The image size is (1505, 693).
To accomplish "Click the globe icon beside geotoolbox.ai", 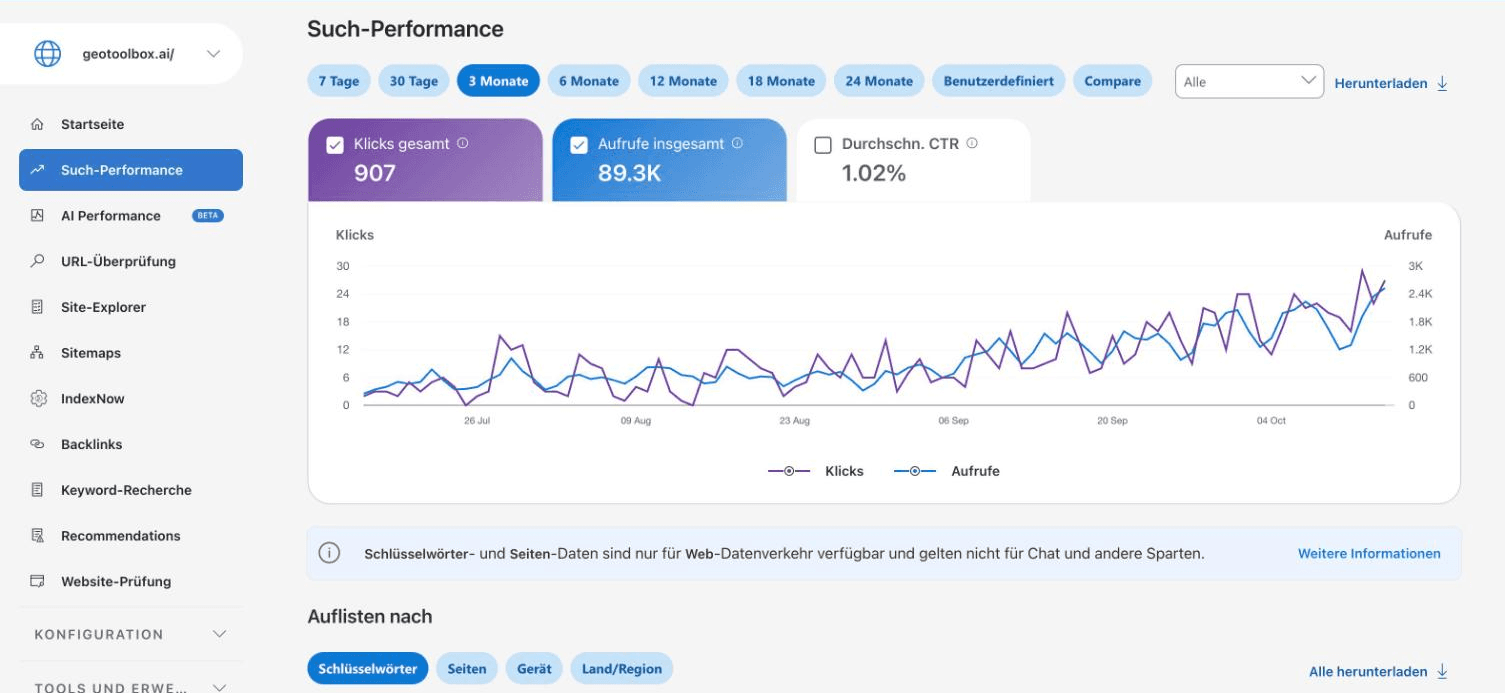I will [x=47, y=54].
